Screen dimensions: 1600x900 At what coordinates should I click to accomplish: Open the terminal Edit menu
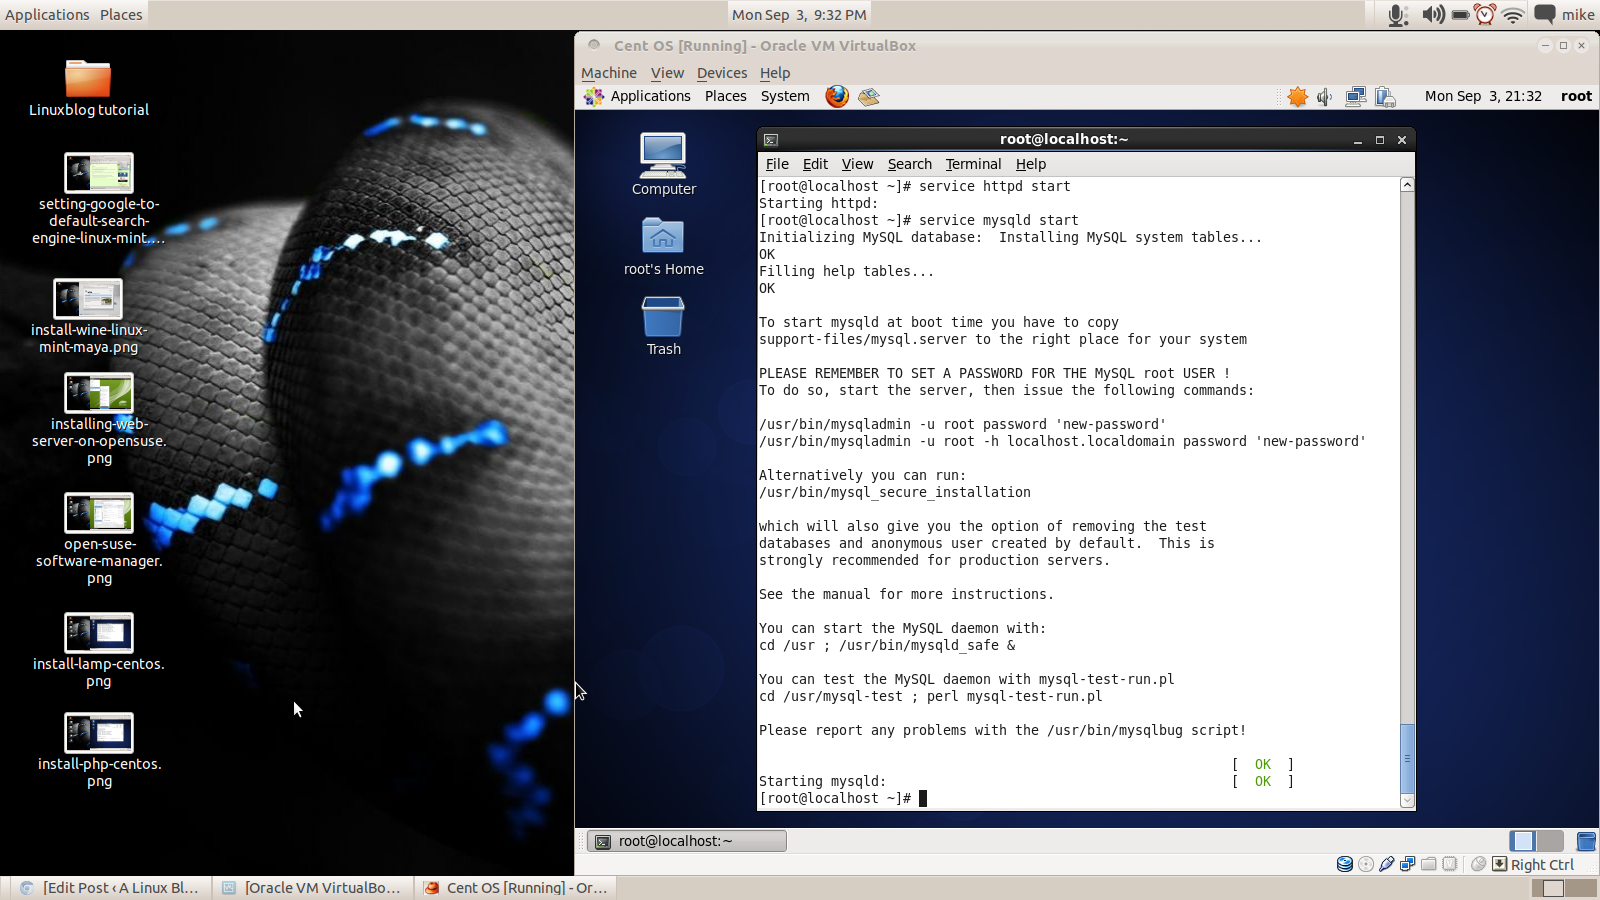point(815,164)
